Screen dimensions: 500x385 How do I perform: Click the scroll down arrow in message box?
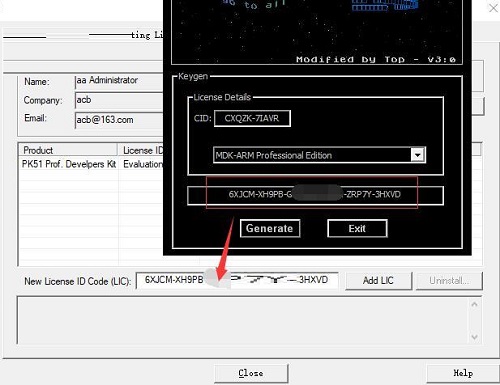point(475,337)
